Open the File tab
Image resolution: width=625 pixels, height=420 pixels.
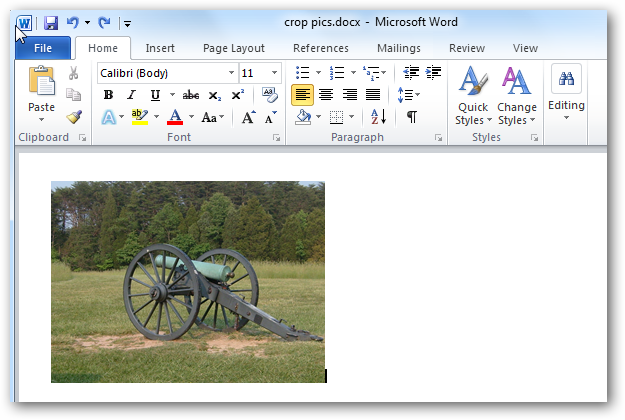coord(43,48)
